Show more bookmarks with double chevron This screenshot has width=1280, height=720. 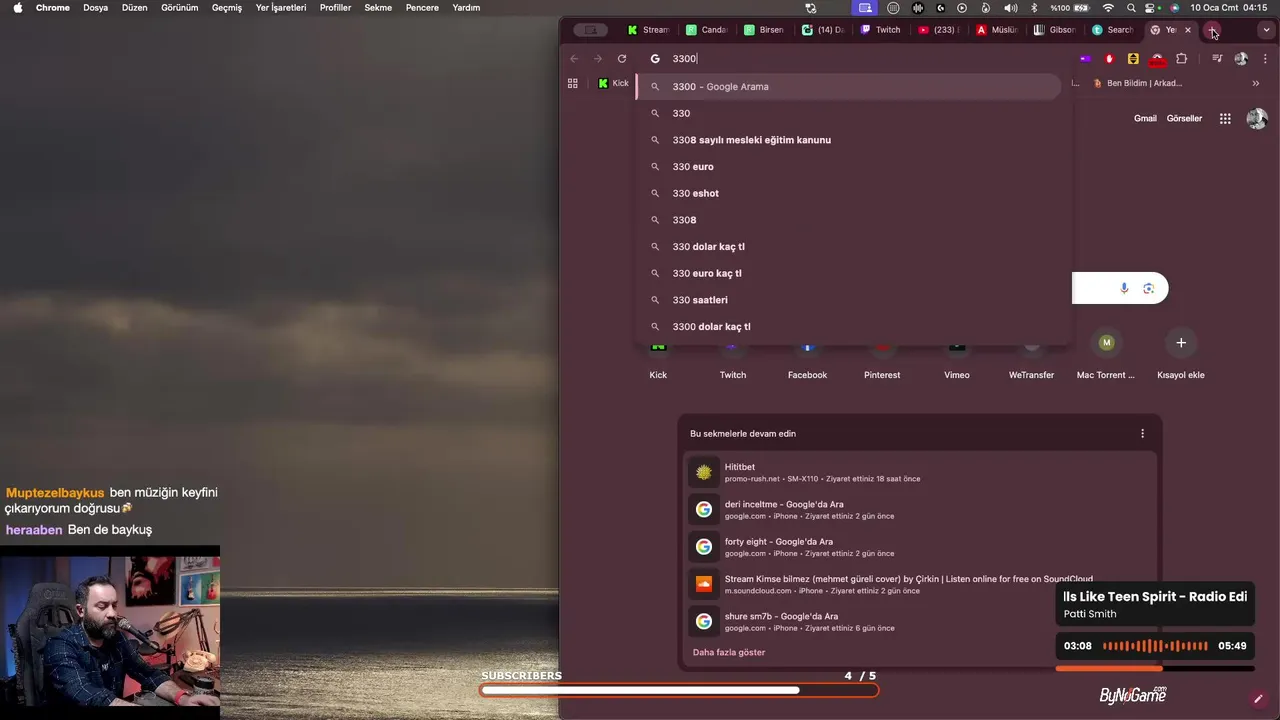(x=1256, y=83)
